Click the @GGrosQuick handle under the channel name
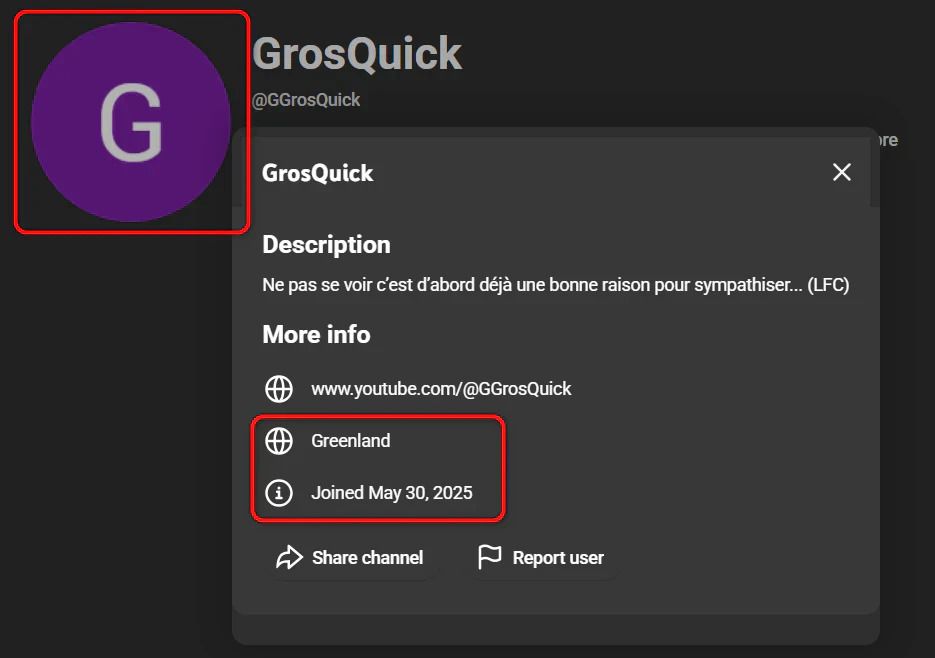The height and width of the screenshot is (658, 935). click(306, 100)
